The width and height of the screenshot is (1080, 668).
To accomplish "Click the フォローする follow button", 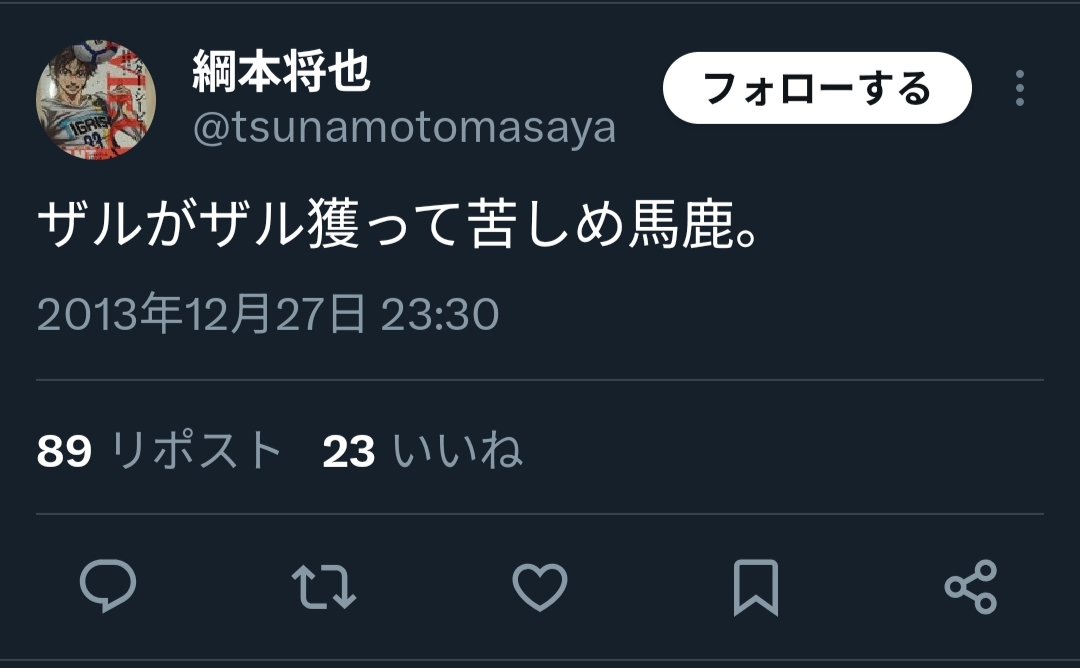I will (x=817, y=88).
